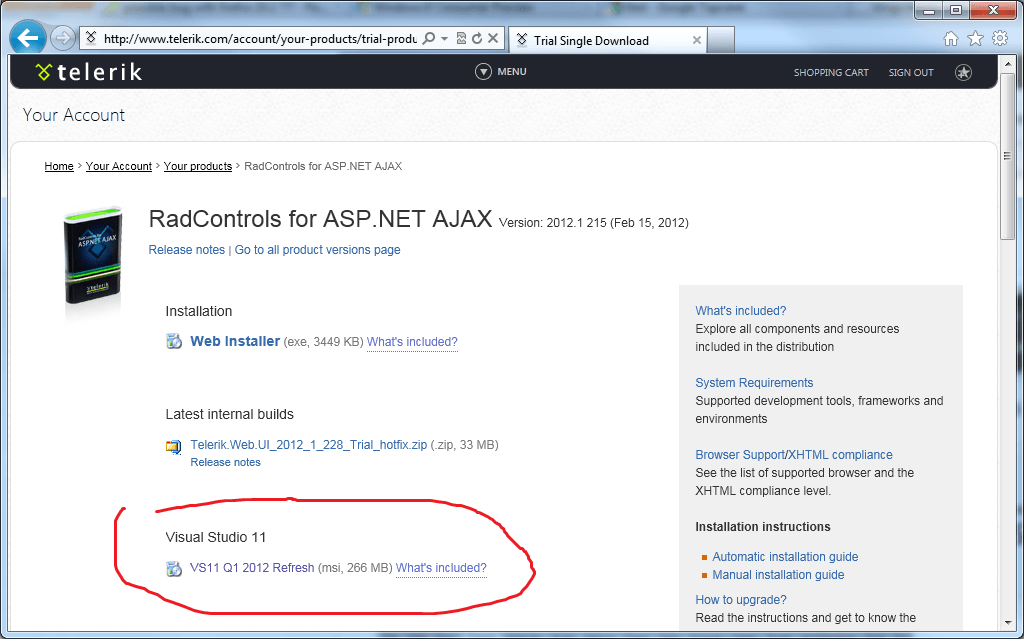Click the Refresh page icon
This screenshot has width=1024, height=639.
tap(477, 39)
